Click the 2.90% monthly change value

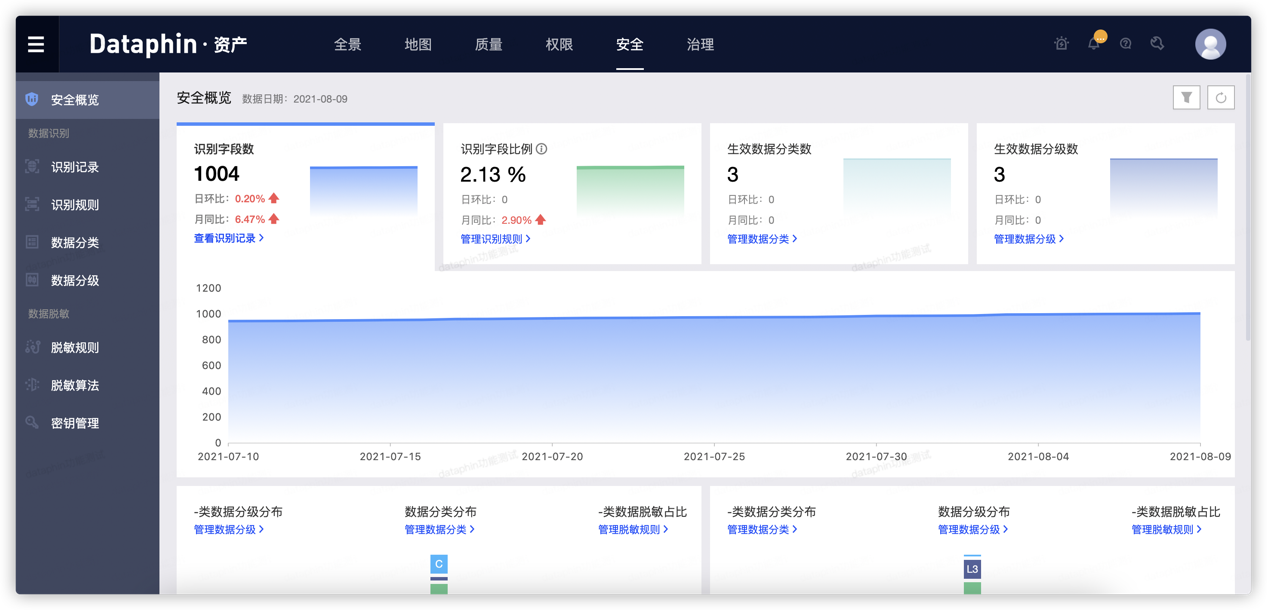click(517, 219)
